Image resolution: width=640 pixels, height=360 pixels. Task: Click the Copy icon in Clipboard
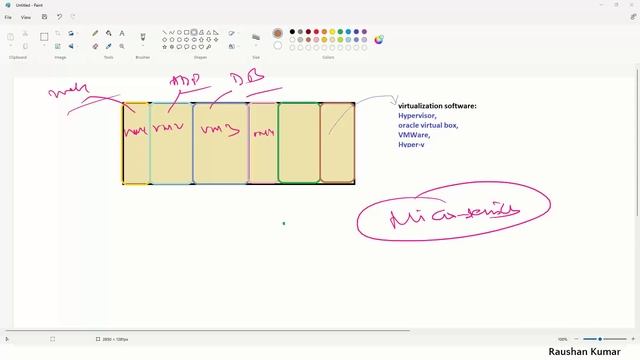(25, 46)
